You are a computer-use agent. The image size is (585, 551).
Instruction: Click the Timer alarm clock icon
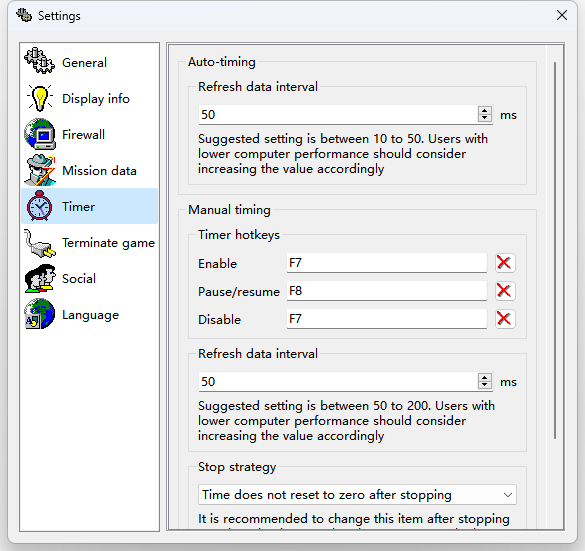(x=40, y=206)
